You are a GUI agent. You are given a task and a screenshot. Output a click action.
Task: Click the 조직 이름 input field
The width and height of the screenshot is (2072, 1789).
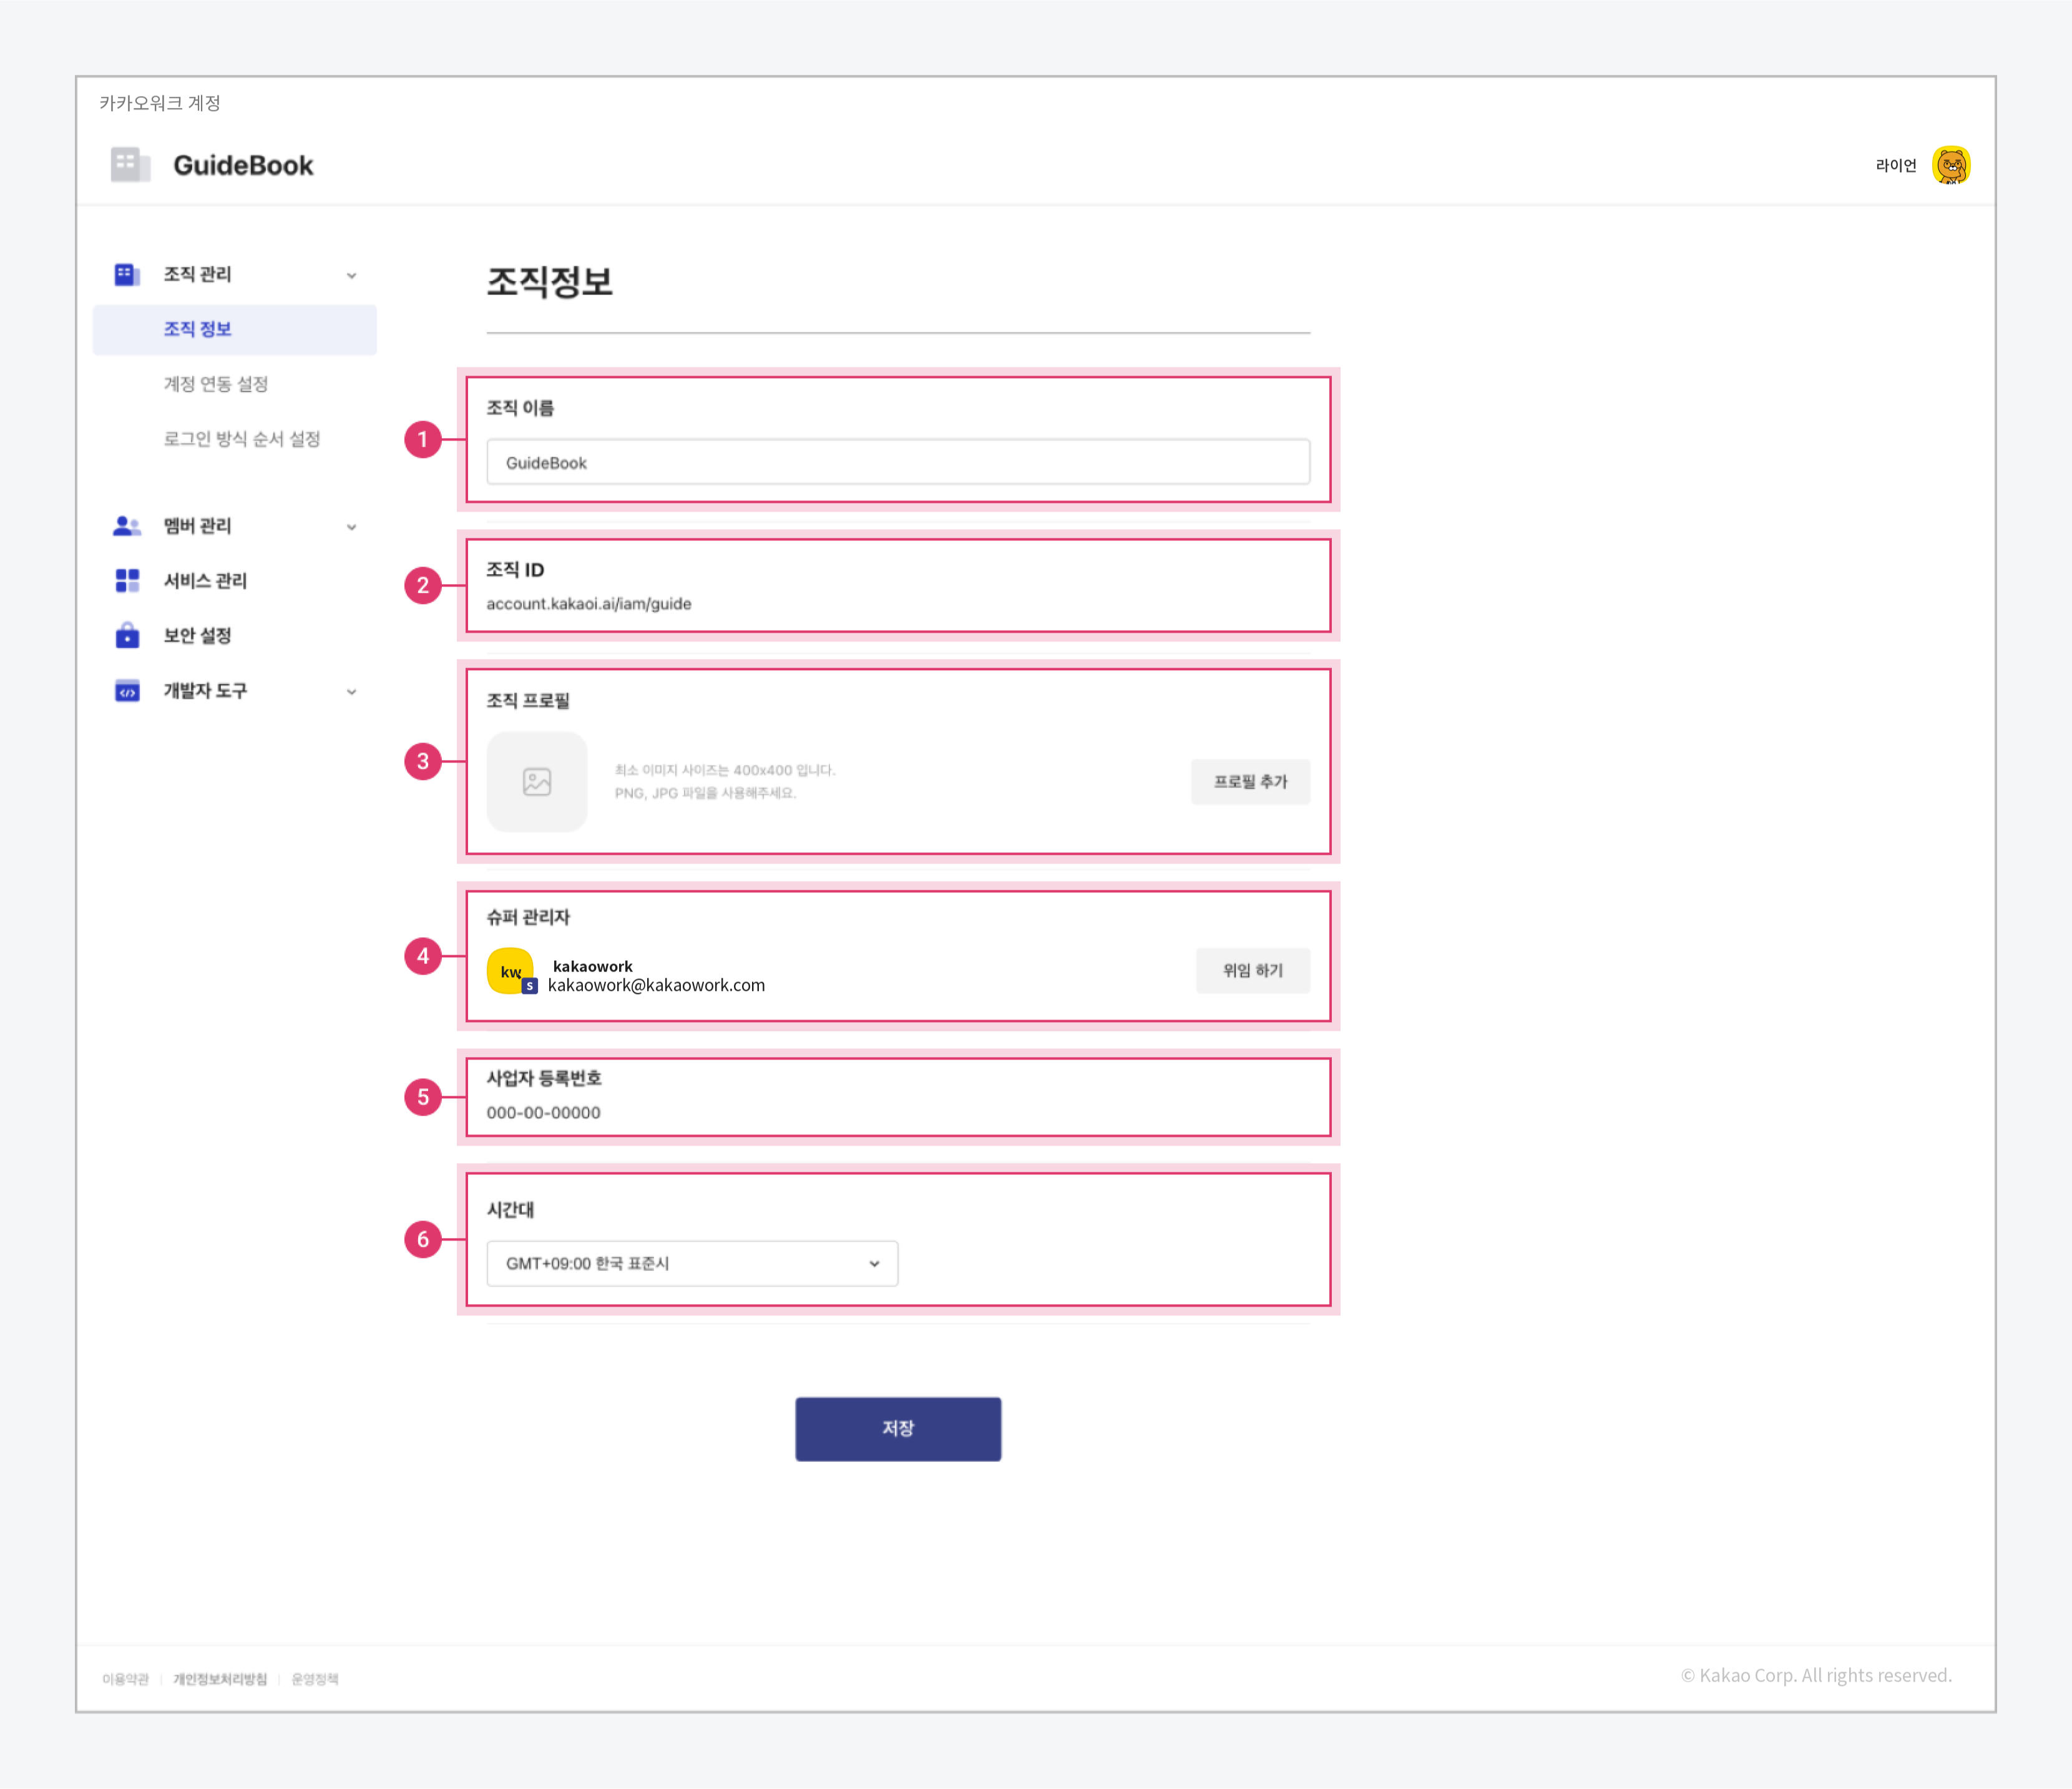[x=898, y=463]
